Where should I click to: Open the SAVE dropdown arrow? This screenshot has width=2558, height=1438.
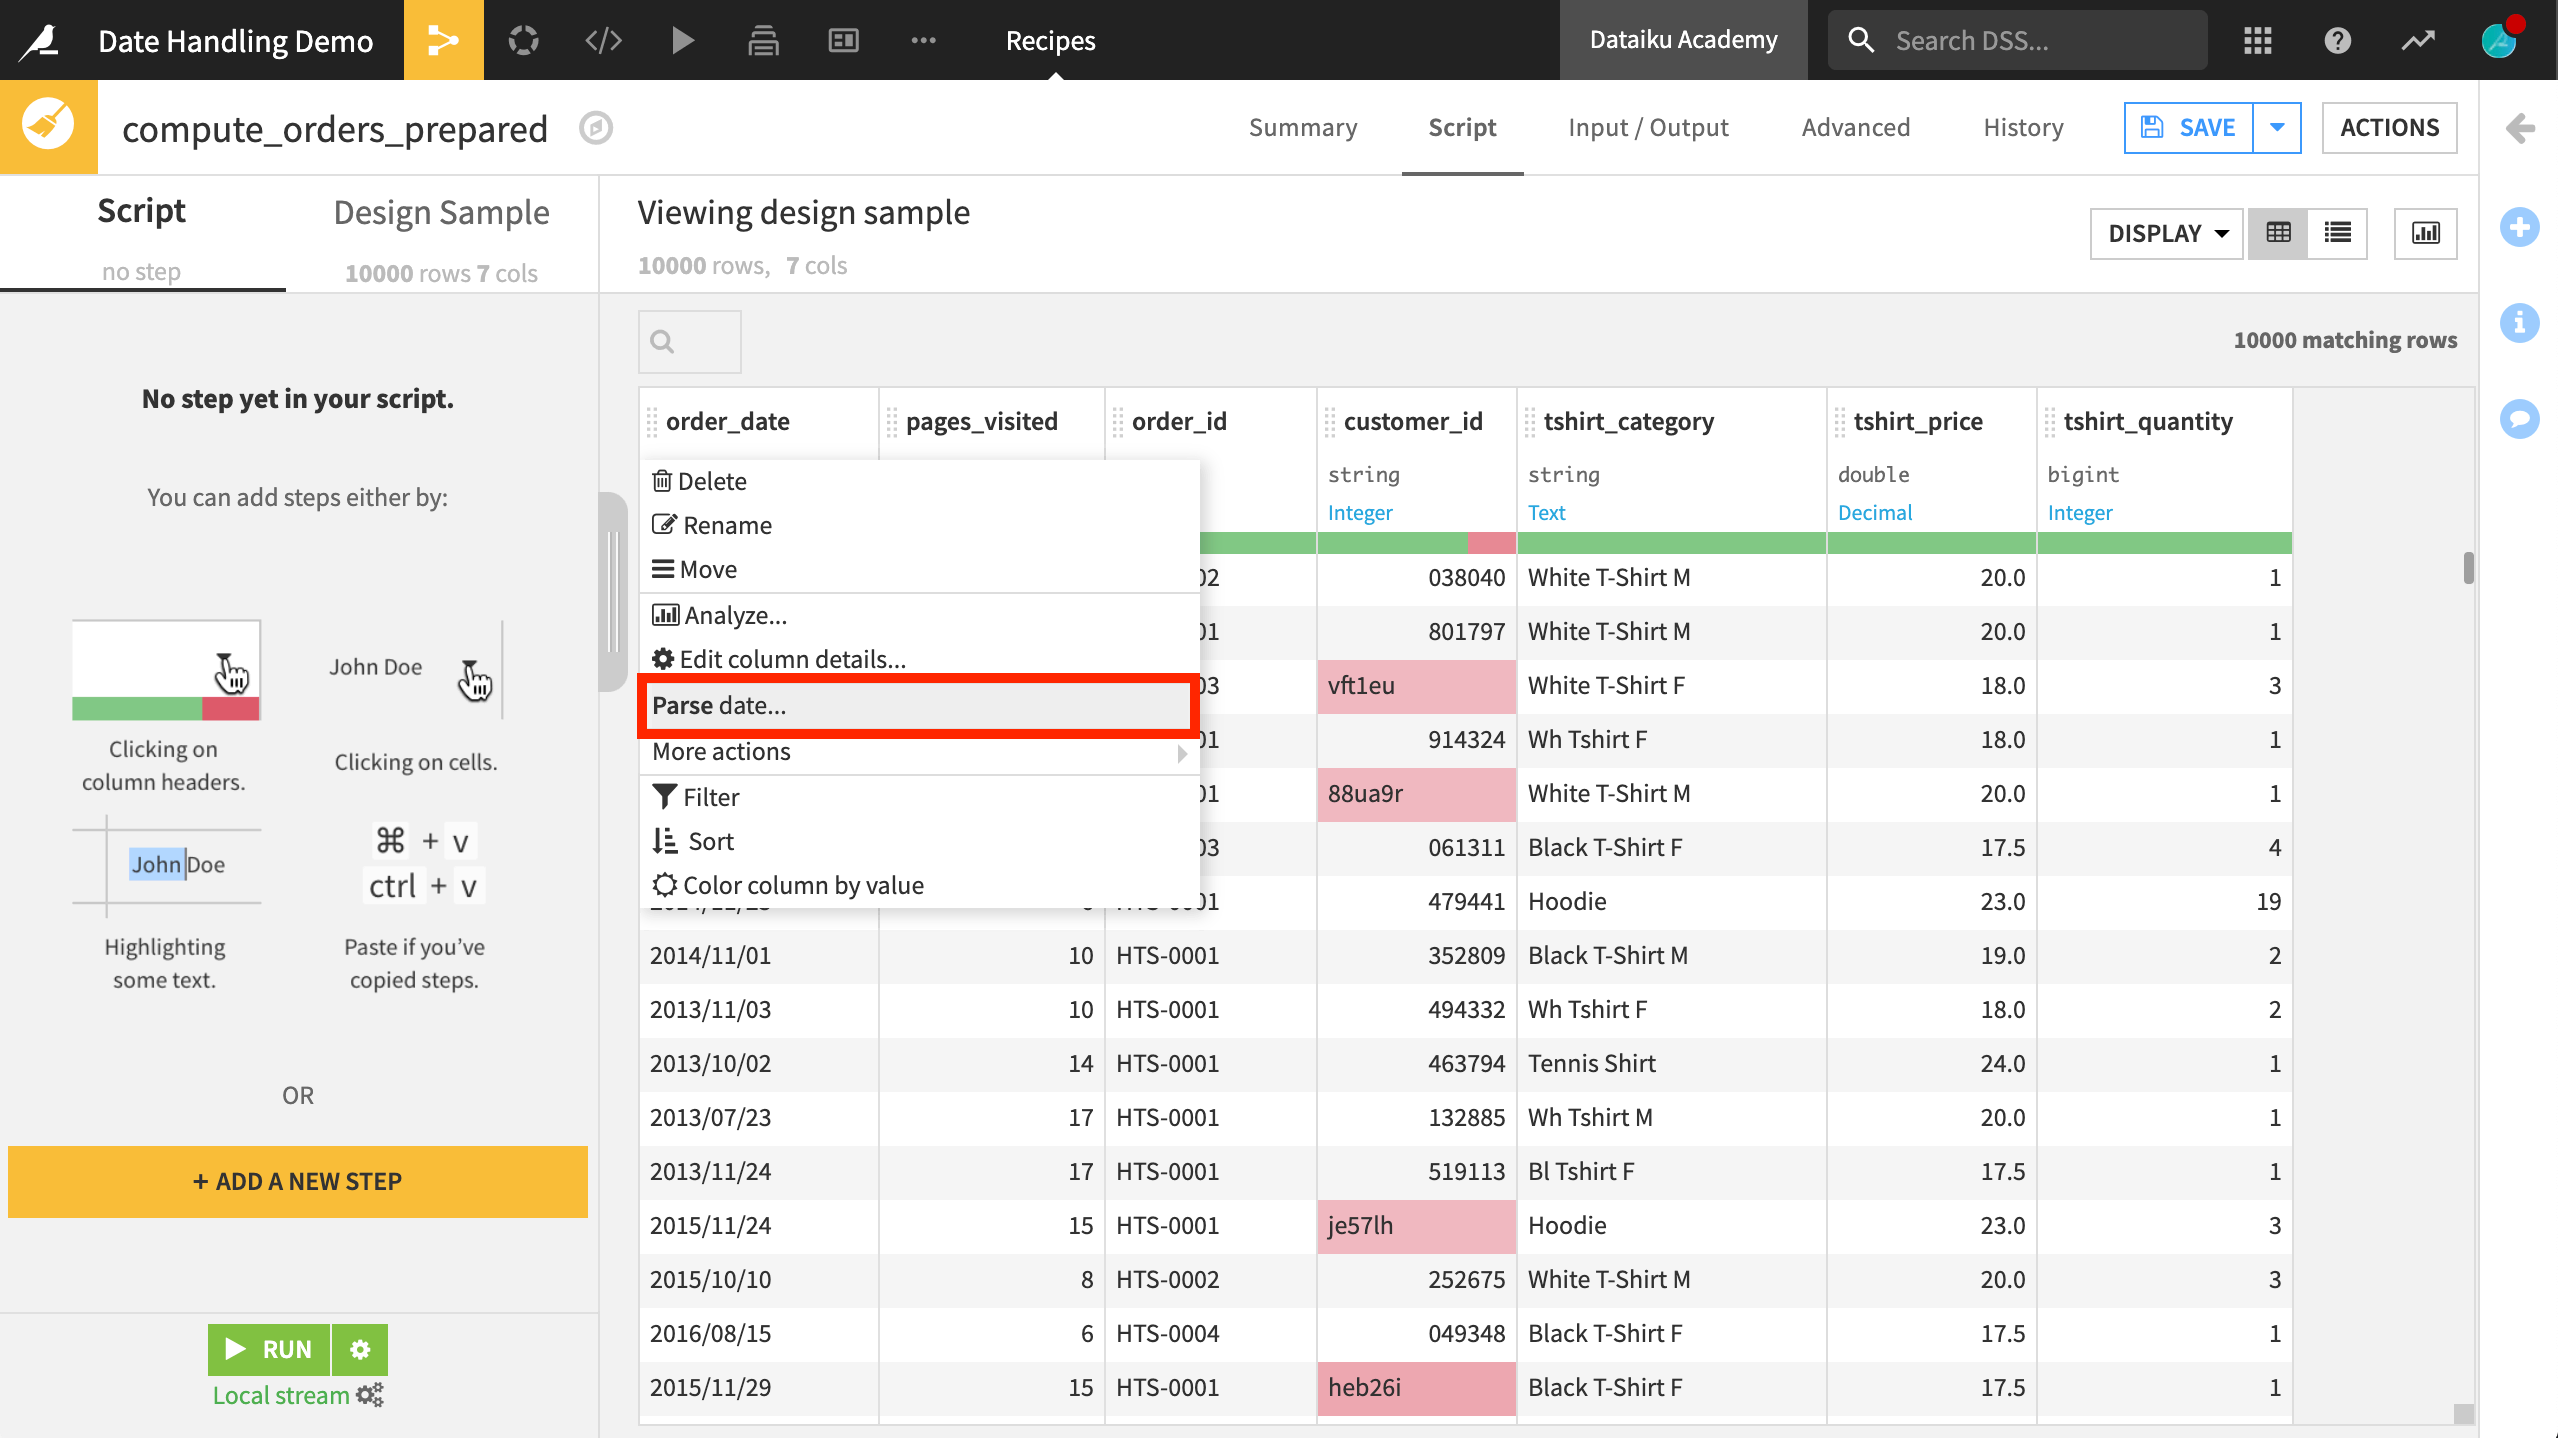tap(2277, 127)
